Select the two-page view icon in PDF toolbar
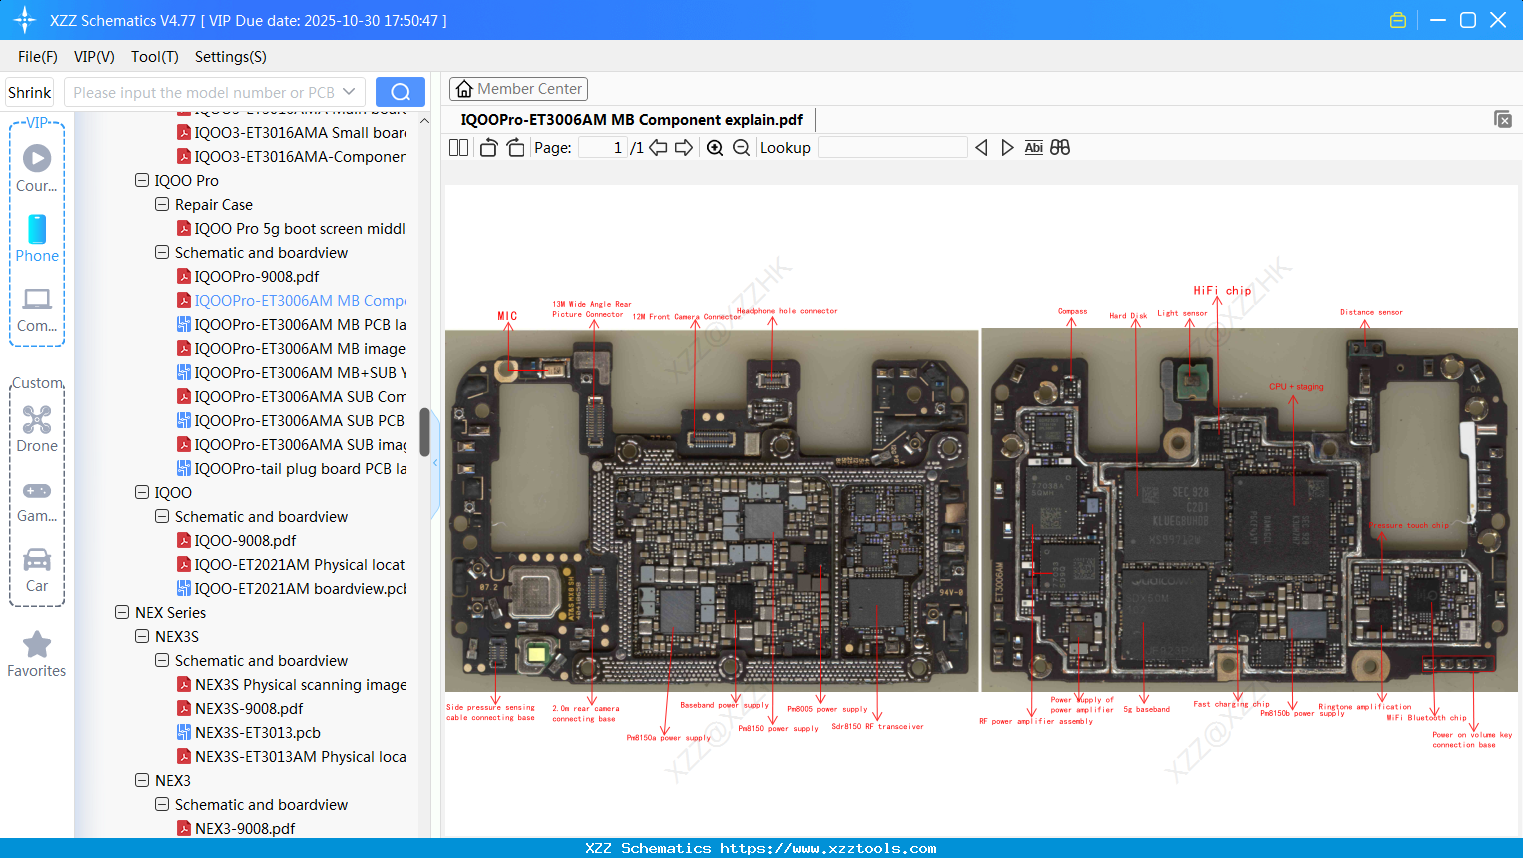Image resolution: width=1523 pixels, height=858 pixels. click(458, 147)
